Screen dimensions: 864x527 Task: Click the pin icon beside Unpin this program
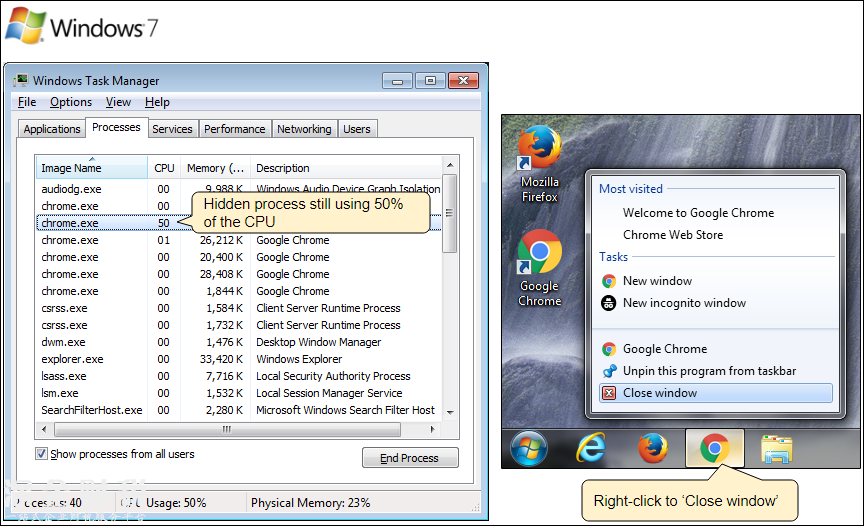[x=609, y=371]
